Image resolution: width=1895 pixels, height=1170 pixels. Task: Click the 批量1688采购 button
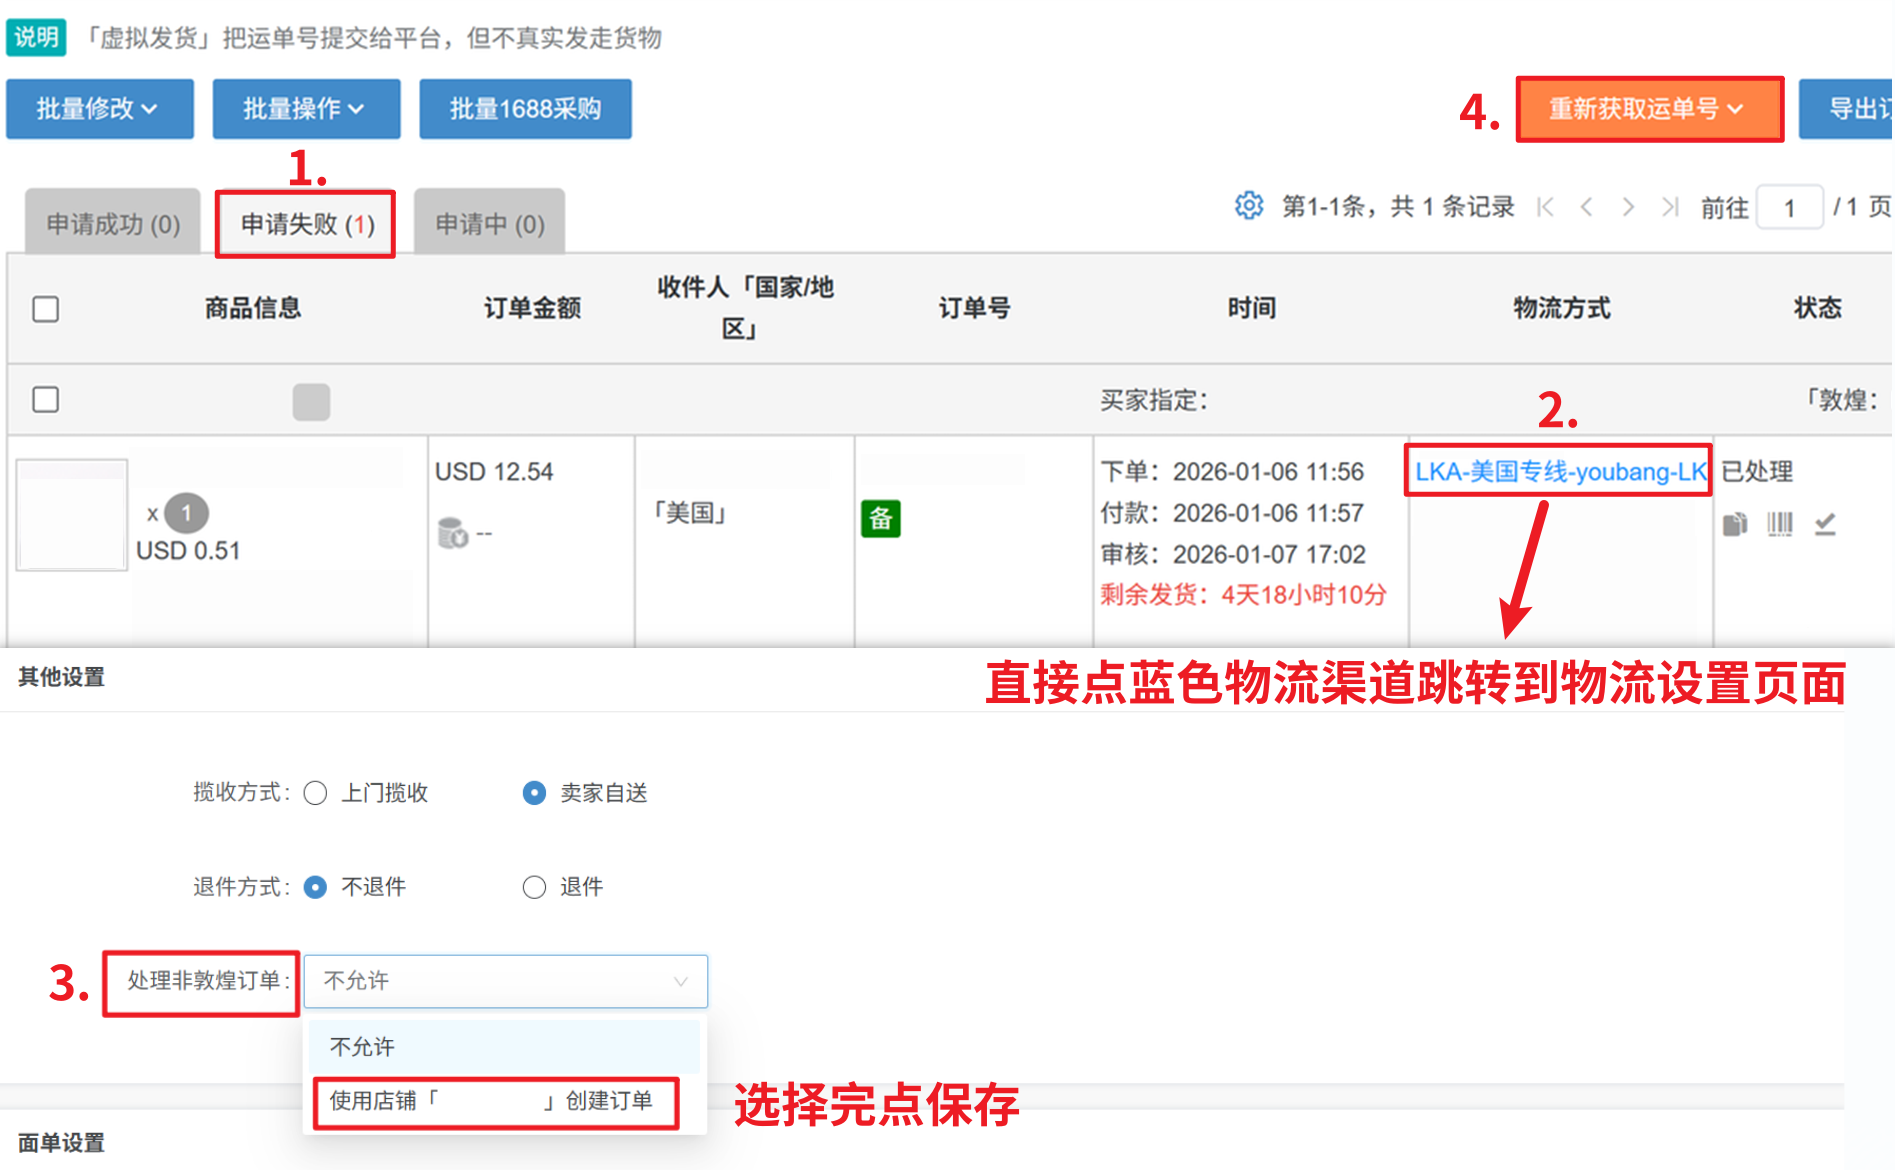point(525,108)
